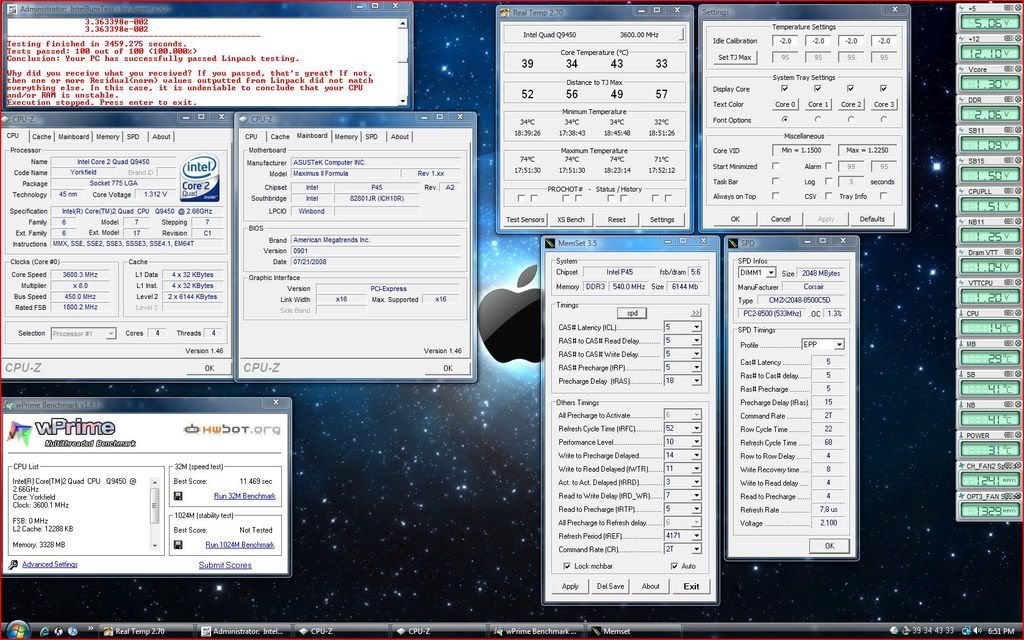
Task: Close the CPU temperature gadget
Action: (1017, 313)
